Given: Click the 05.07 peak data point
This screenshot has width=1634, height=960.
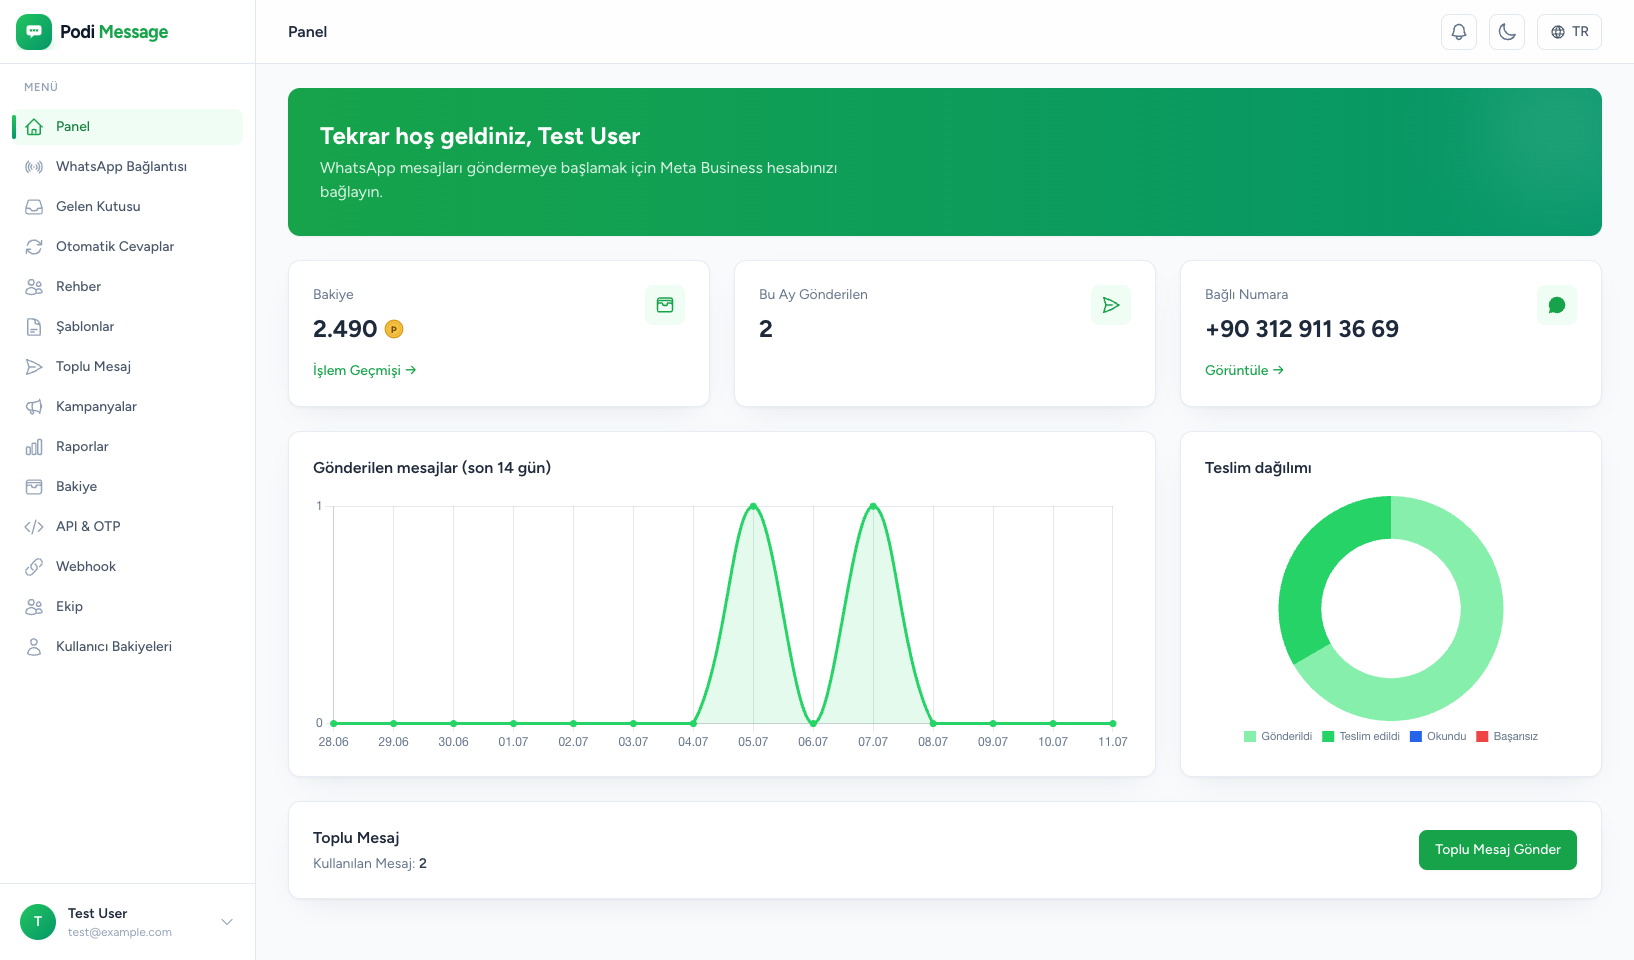Looking at the screenshot, I should click(753, 506).
